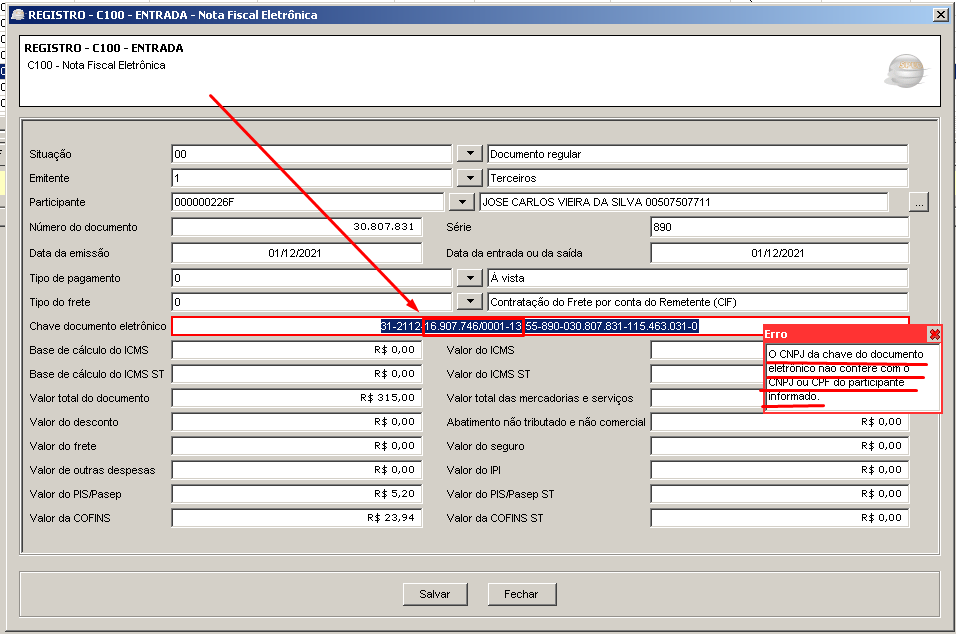The height and width of the screenshot is (634, 956).
Task: Click the Contratação do Frete CIF field
Action: click(x=697, y=302)
